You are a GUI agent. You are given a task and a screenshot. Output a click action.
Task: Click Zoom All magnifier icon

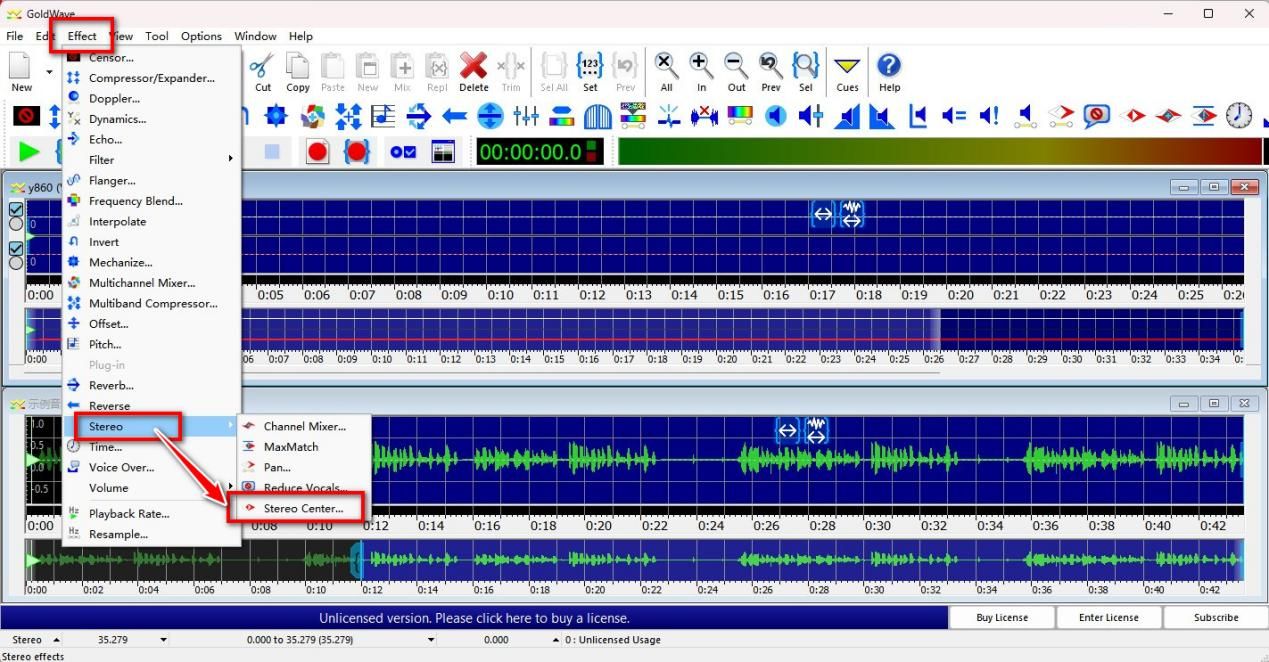tap(666, 72)
